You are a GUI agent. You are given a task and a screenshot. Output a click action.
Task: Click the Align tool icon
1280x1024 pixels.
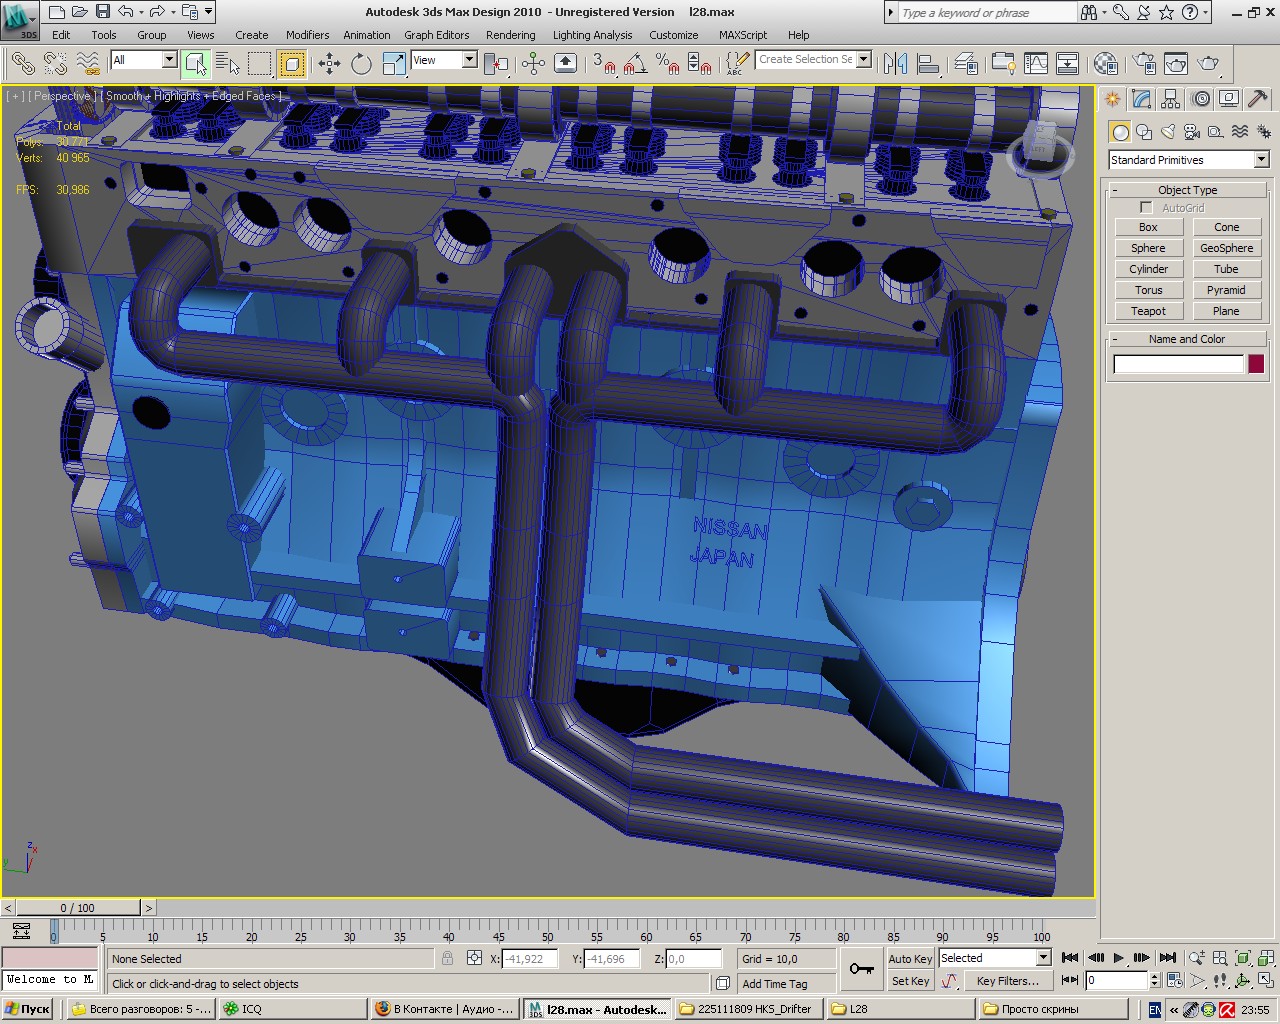point(929,64)
